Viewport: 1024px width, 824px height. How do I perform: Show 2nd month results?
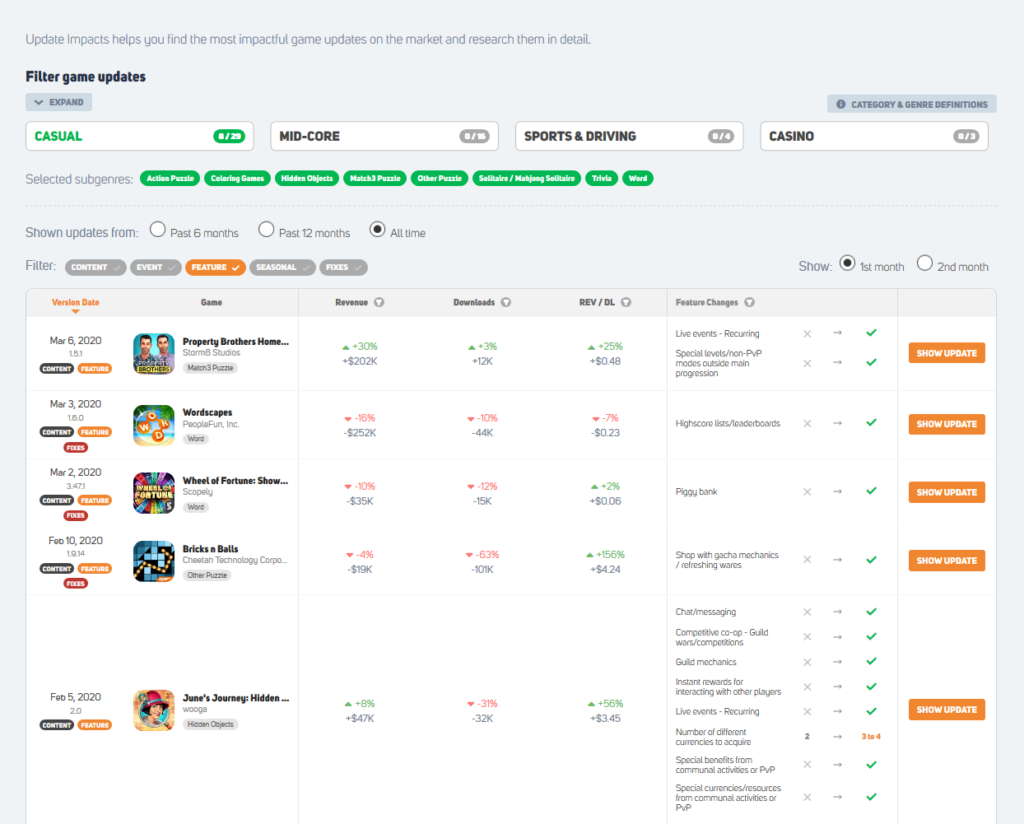click(x=925, y=264)
